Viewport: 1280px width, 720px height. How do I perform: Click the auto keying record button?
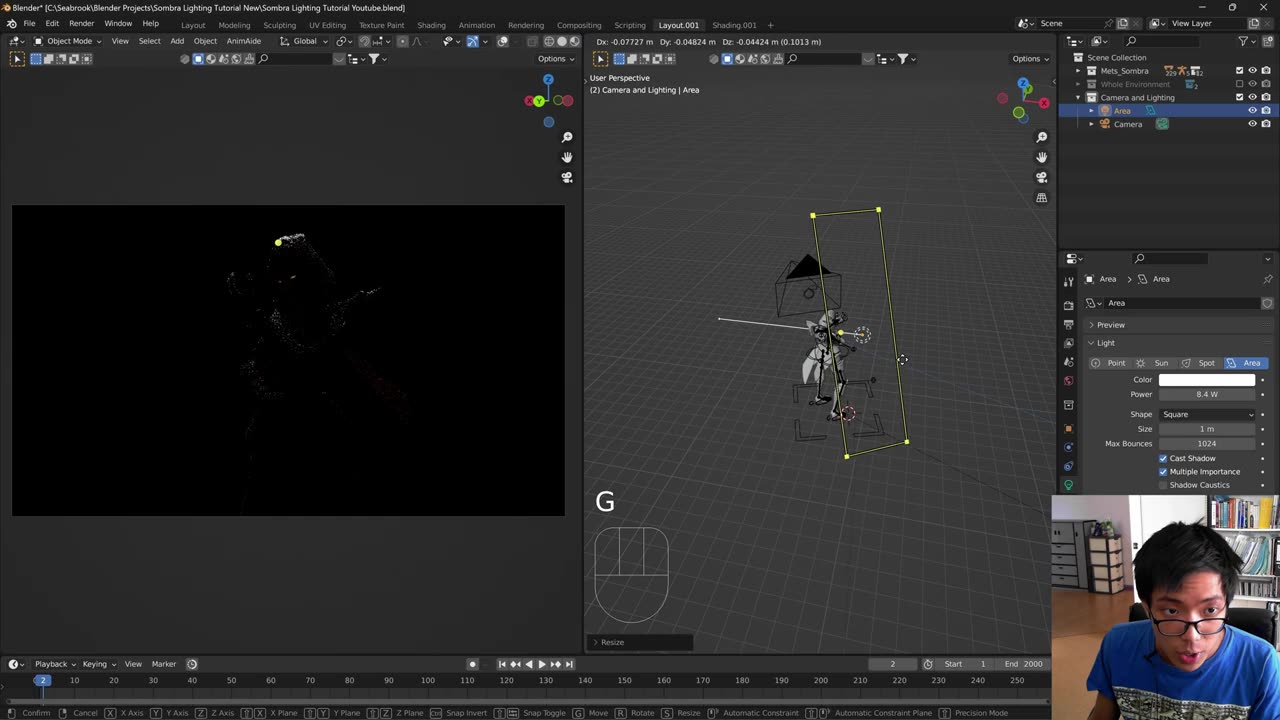473,664
